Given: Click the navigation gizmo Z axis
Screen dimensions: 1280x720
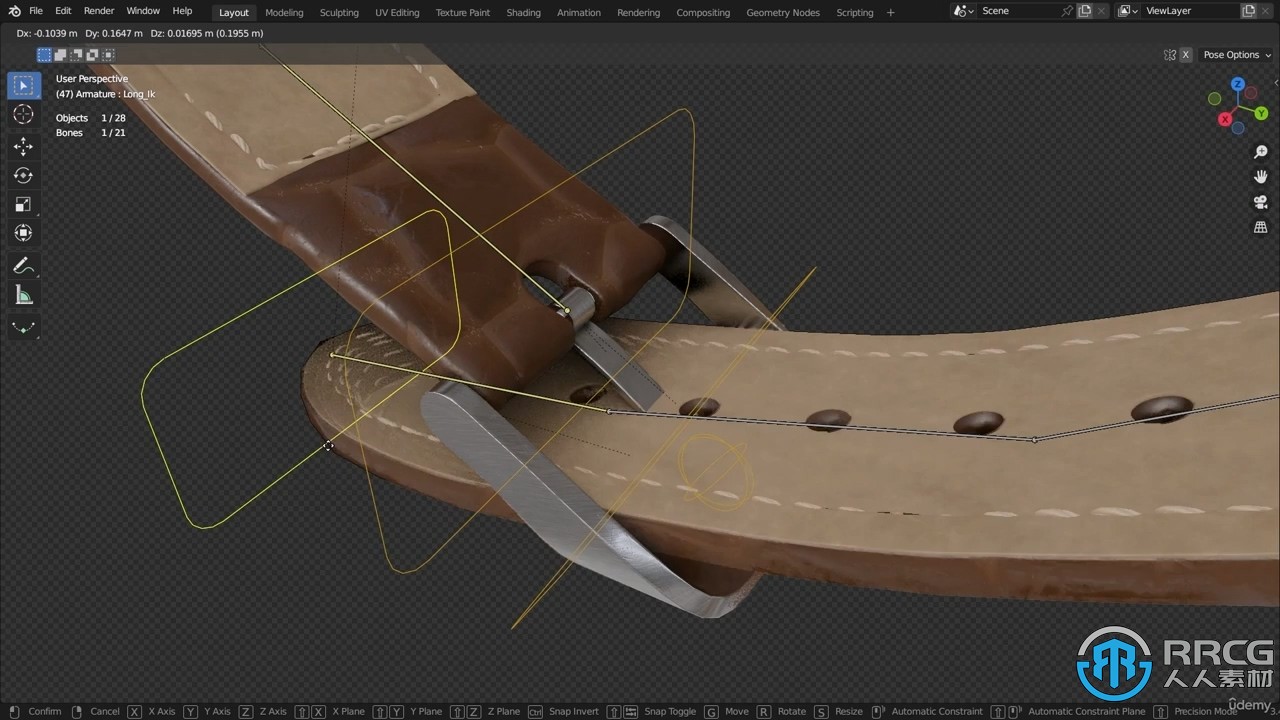Looking at the screenshot, I should [1238, 83].
